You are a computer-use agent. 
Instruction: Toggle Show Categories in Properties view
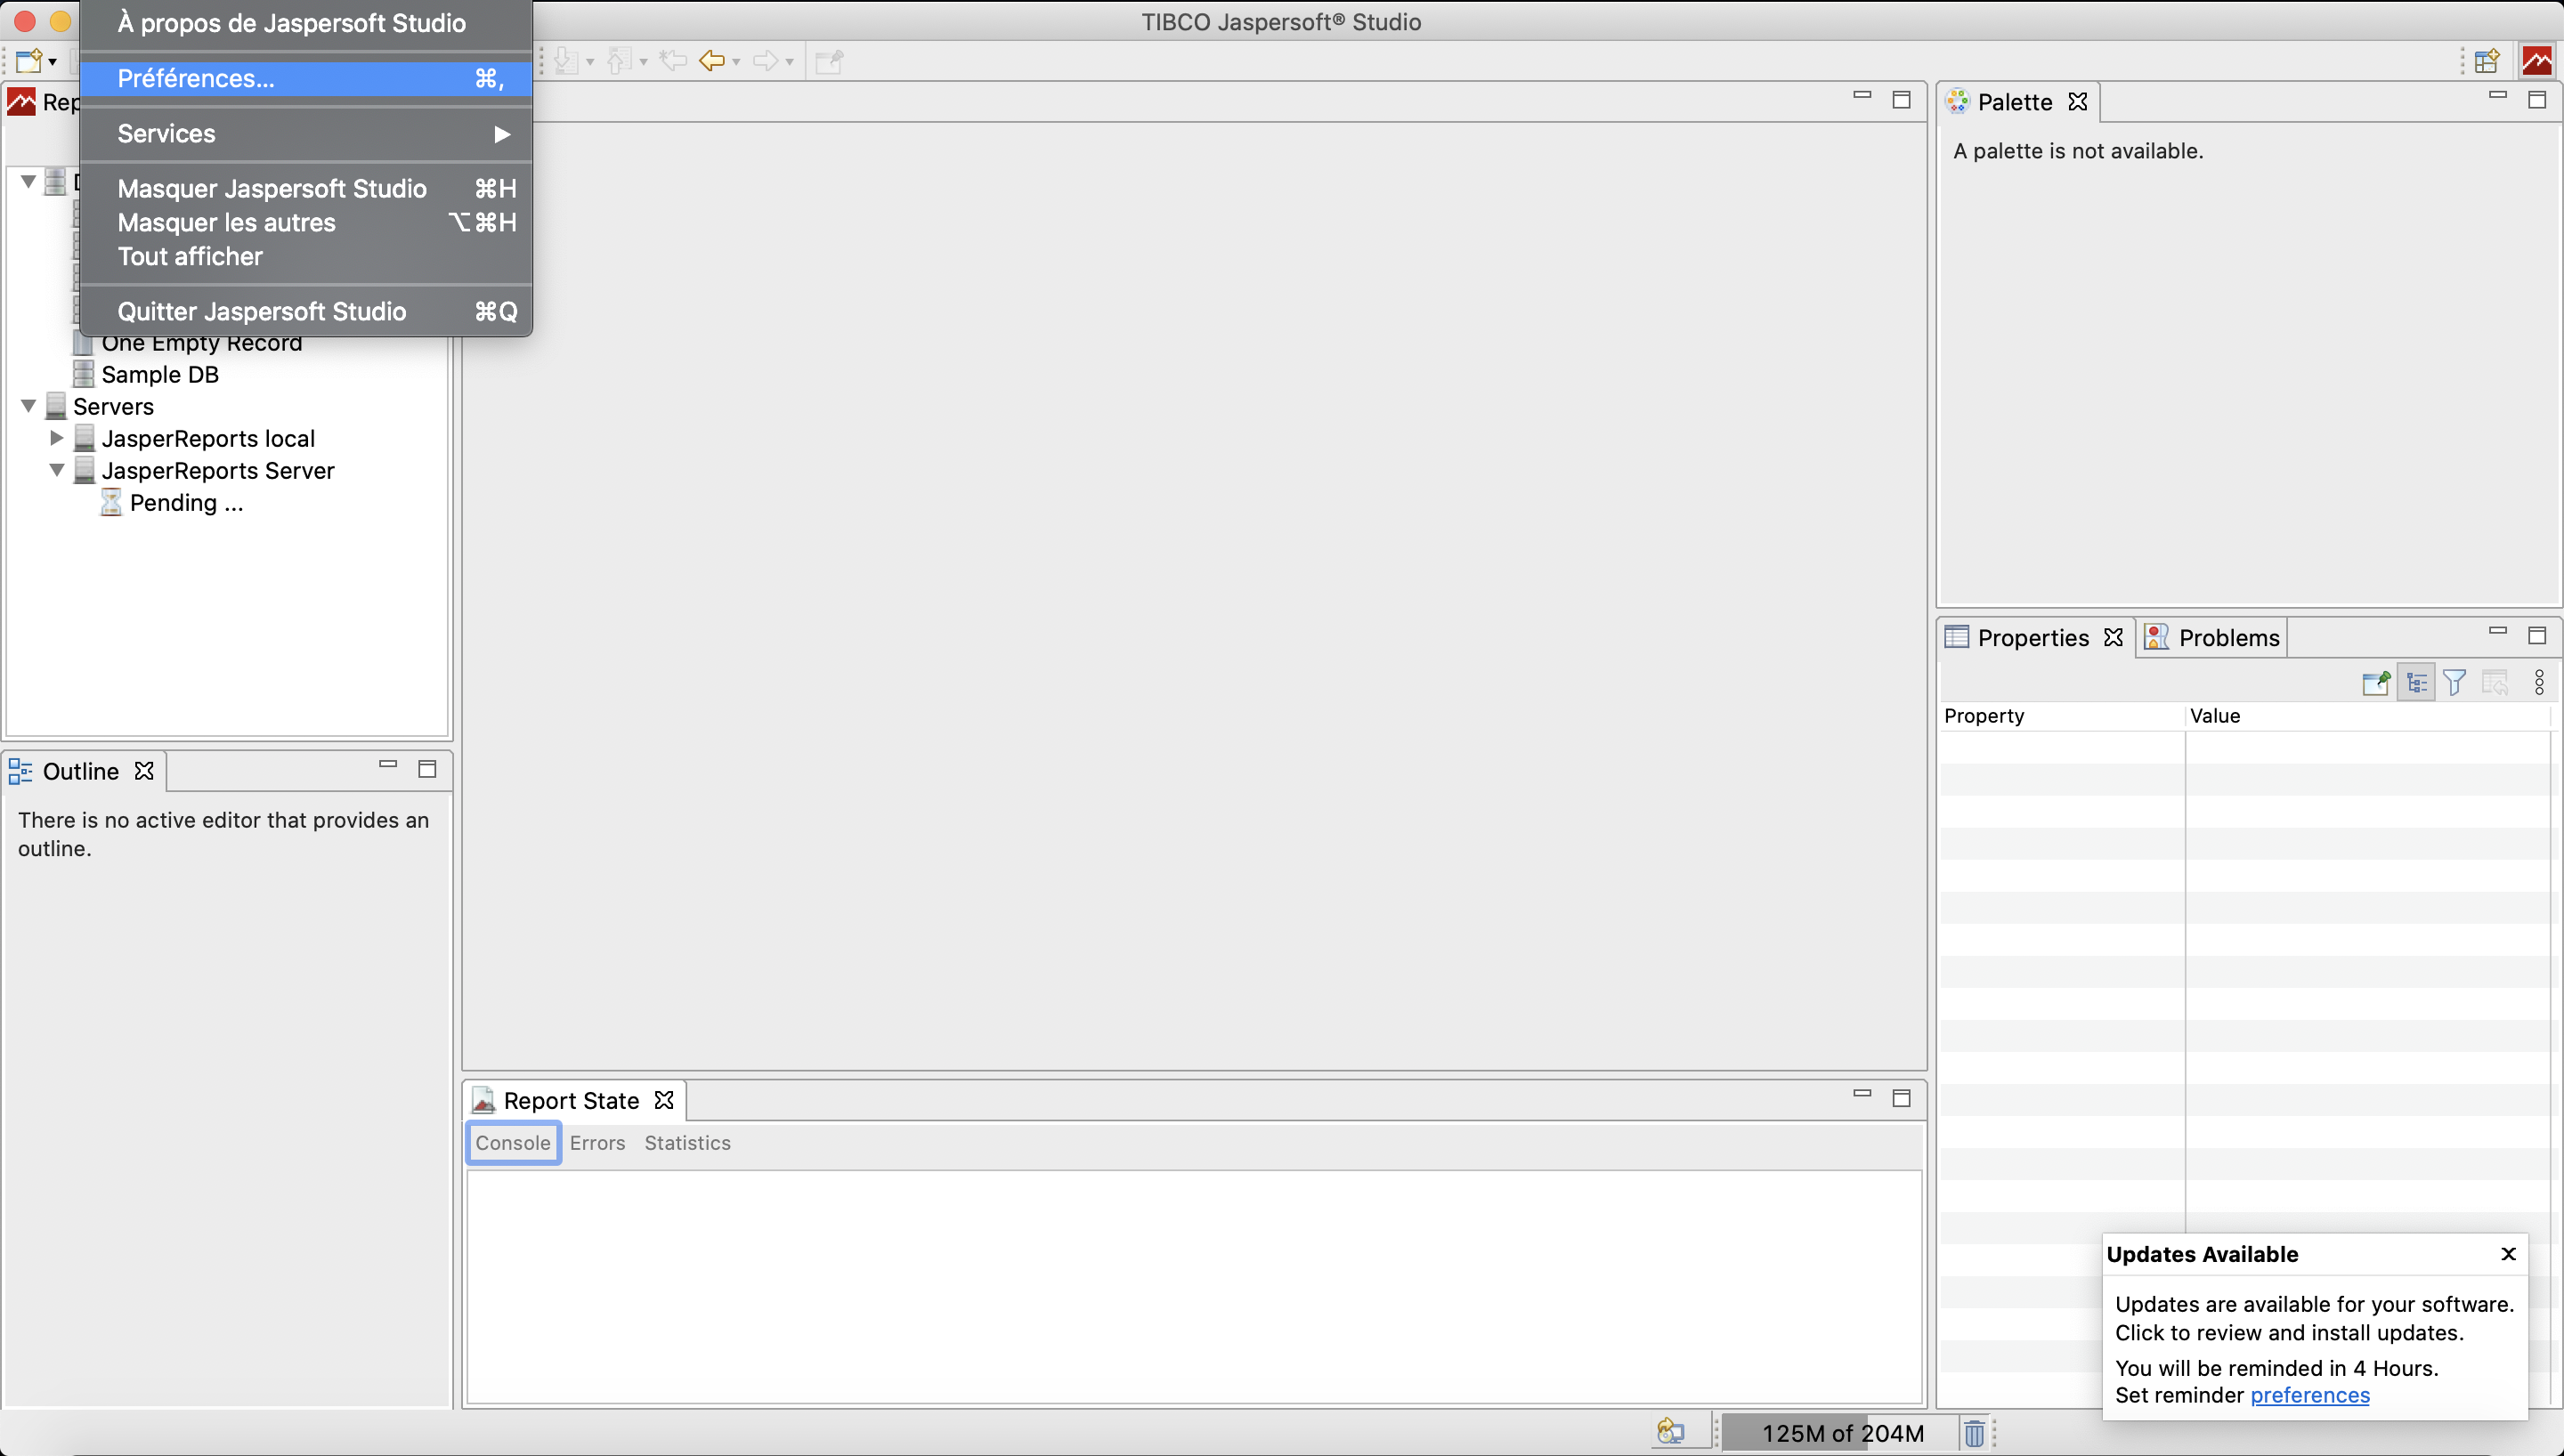pyautogui.click(x=2416, y=683)
